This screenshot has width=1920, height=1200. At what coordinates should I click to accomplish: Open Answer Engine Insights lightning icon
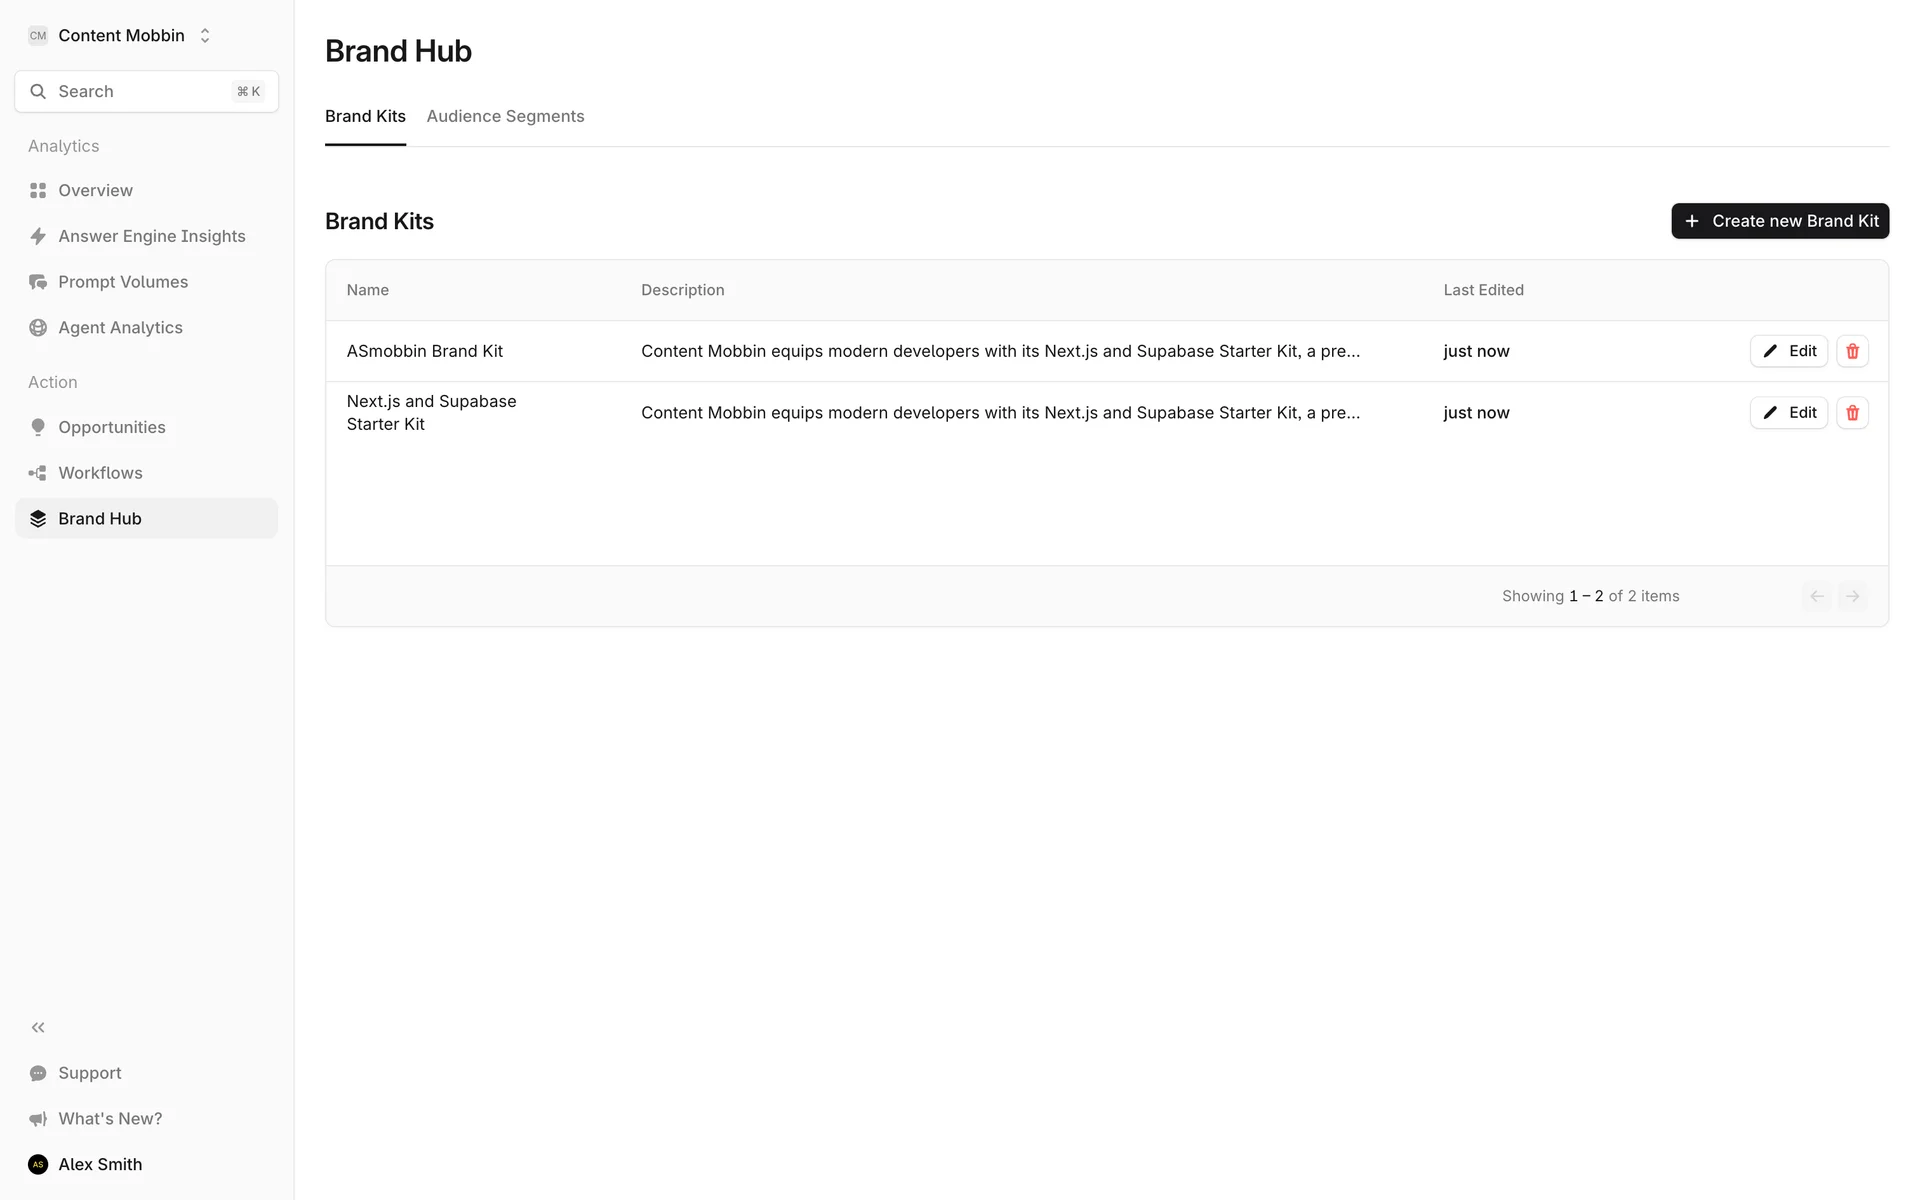(x=38, y=236)
